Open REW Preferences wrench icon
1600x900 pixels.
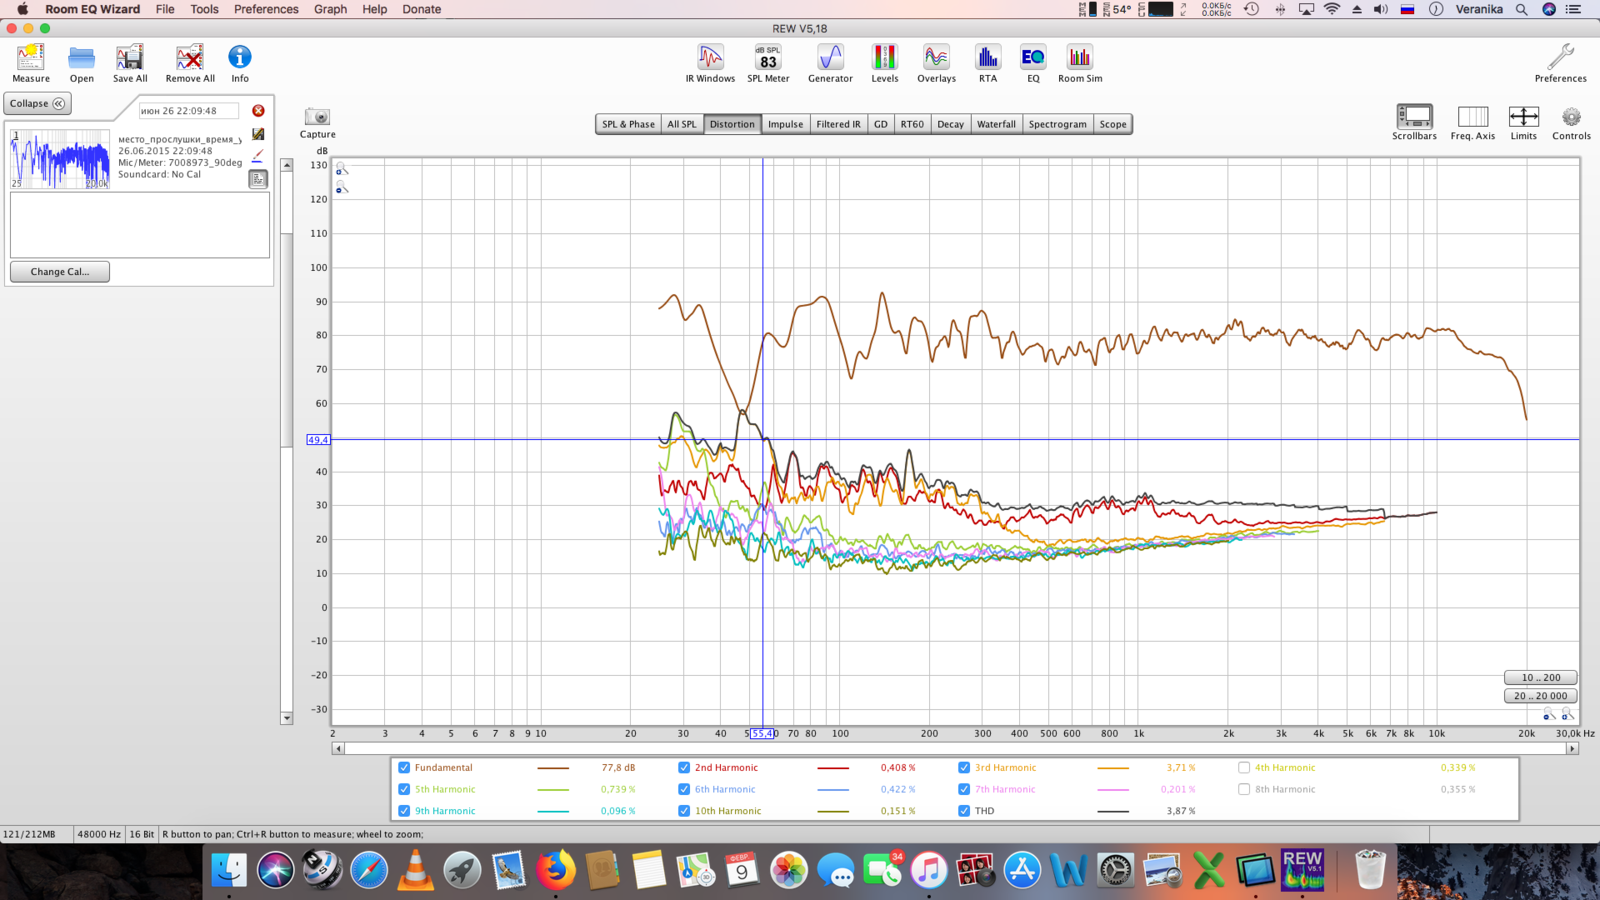tap(1560, 63)
